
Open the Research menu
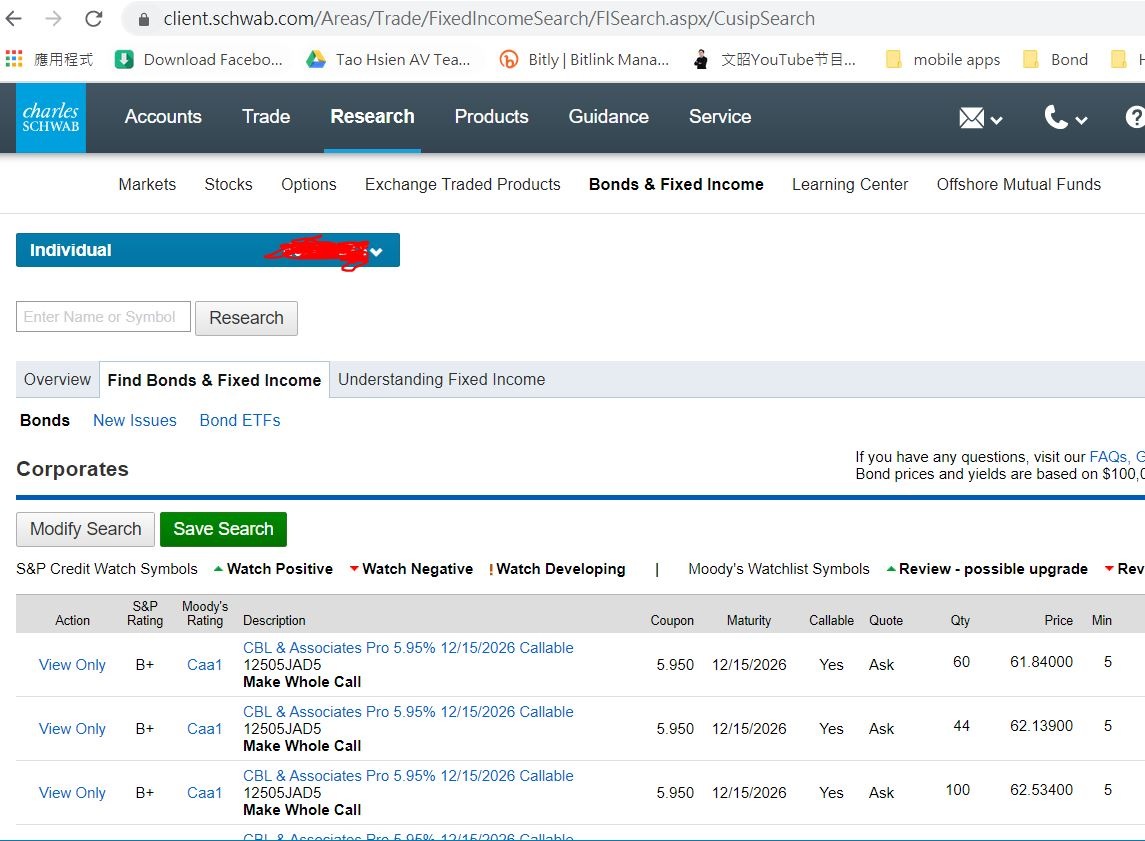372,117
